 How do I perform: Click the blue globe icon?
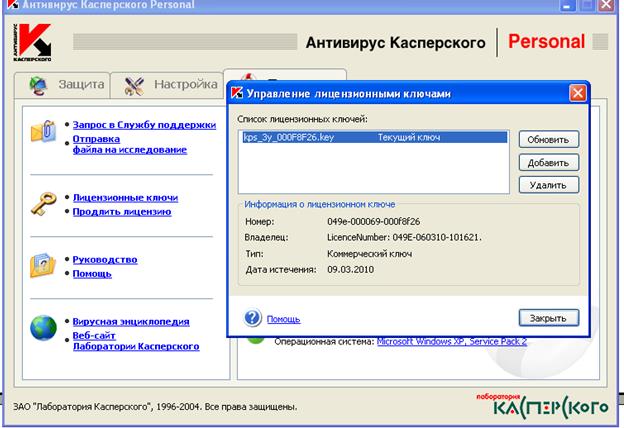pyautogui.click(x=43, y=328)
